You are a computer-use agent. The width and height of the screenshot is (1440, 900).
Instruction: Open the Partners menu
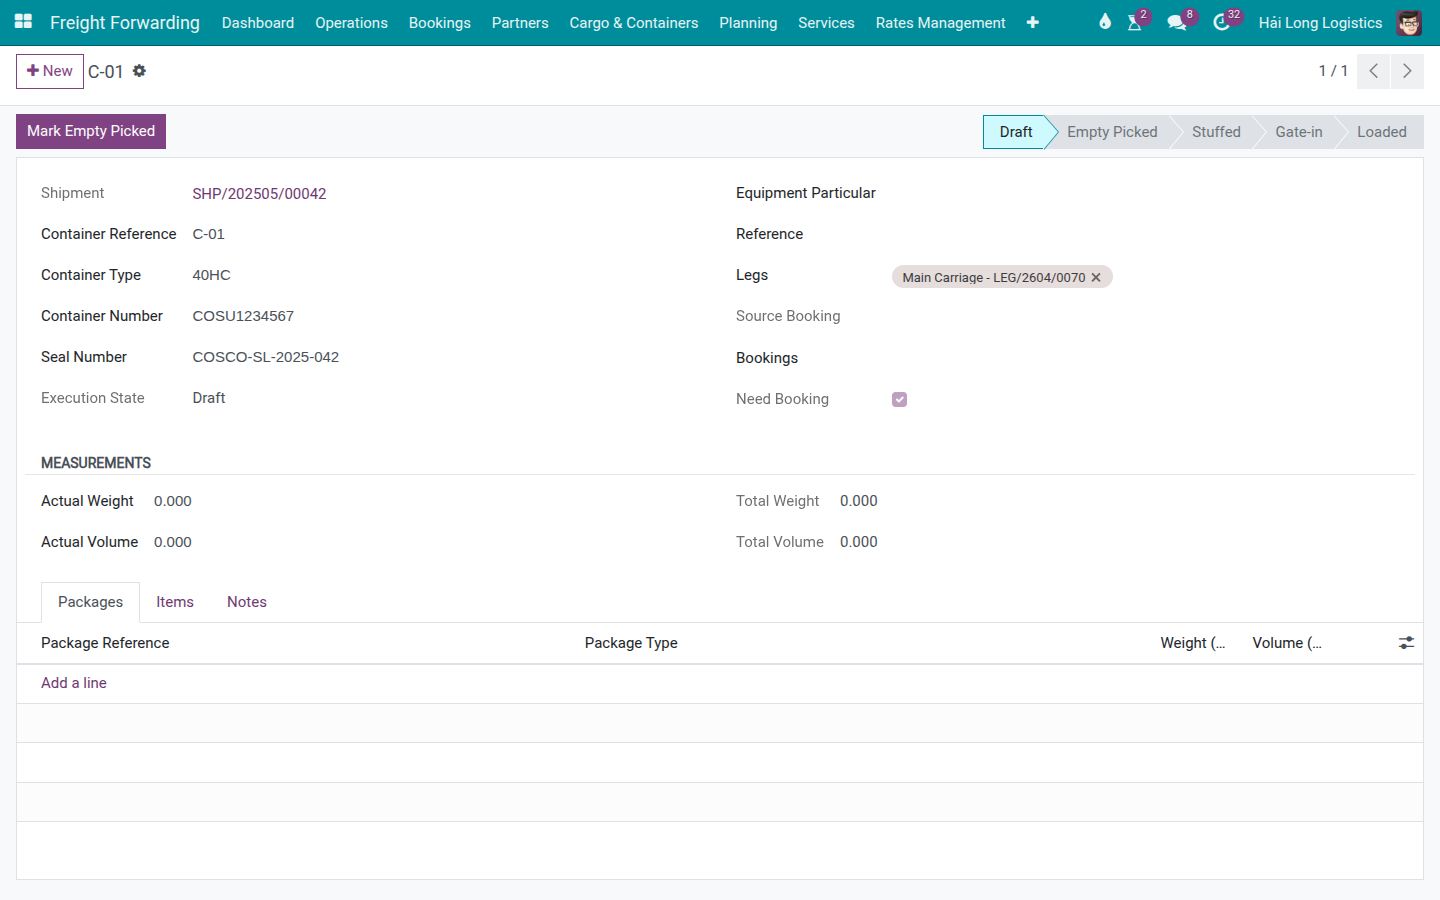520,22
